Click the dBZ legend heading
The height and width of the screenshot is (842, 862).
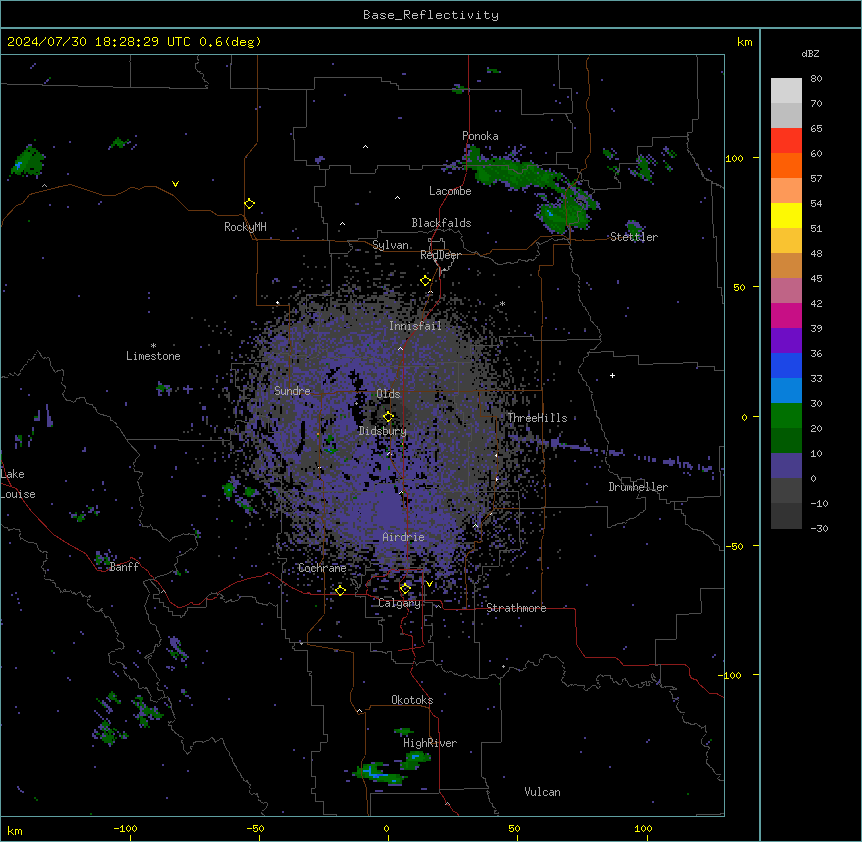810,53
